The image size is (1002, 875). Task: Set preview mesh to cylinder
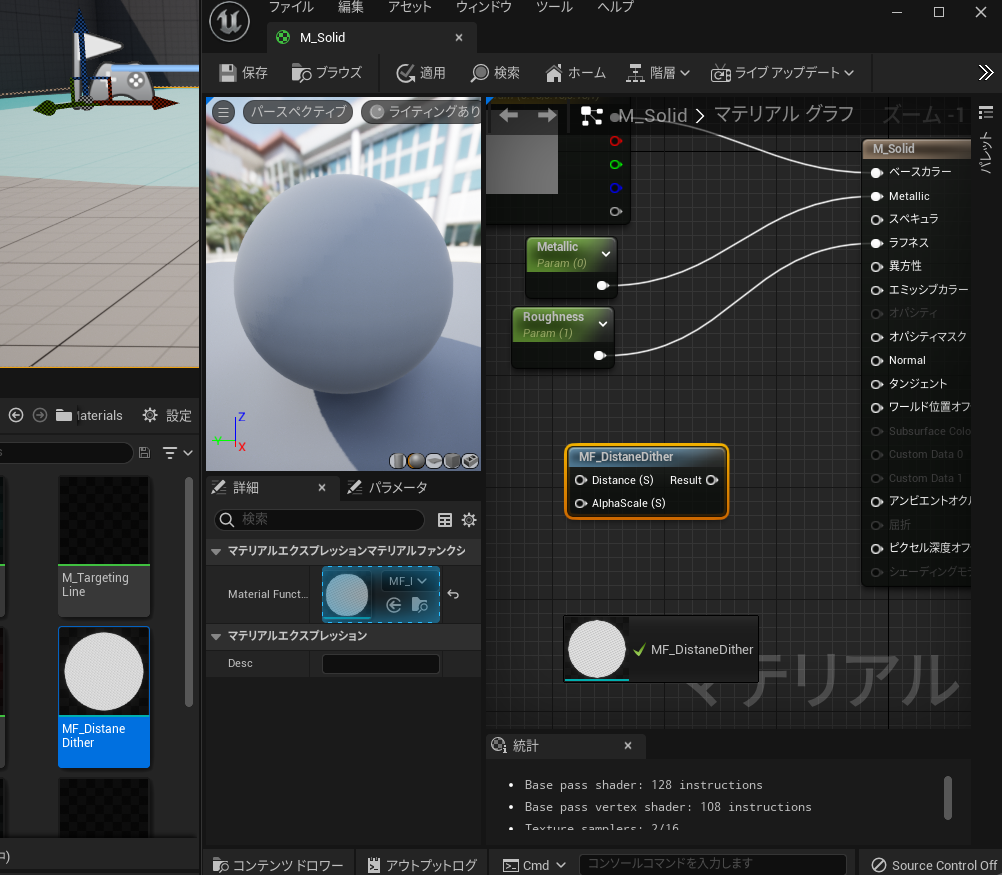tap(397, 460)
